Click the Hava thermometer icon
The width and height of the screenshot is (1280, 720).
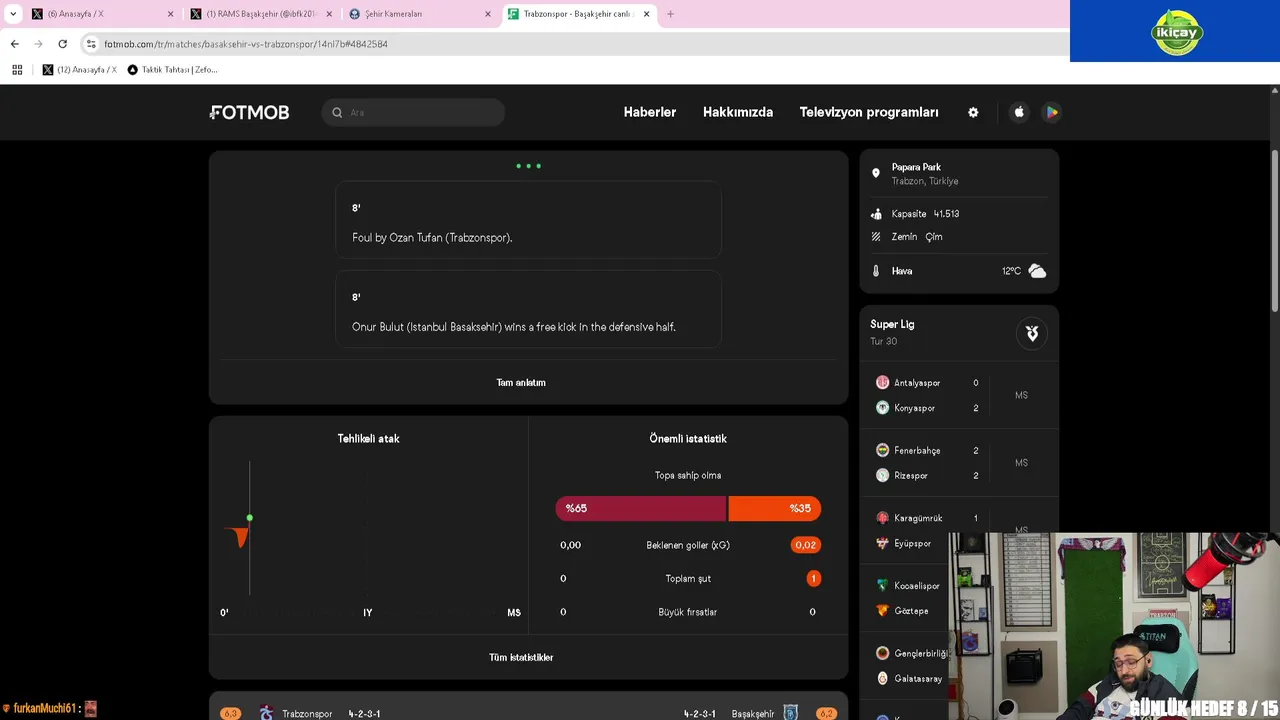tap(876, 271)
